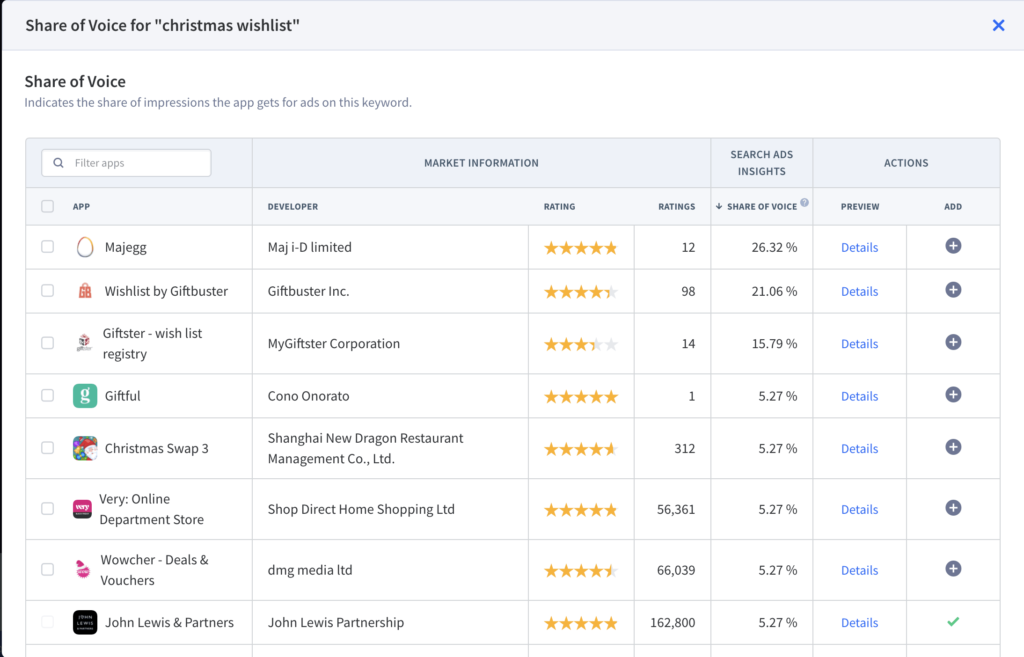The width and height of the screenshot is (1024, 657).
Task: Toggle the select-all apps checkbox
Action: pos(48,206)
